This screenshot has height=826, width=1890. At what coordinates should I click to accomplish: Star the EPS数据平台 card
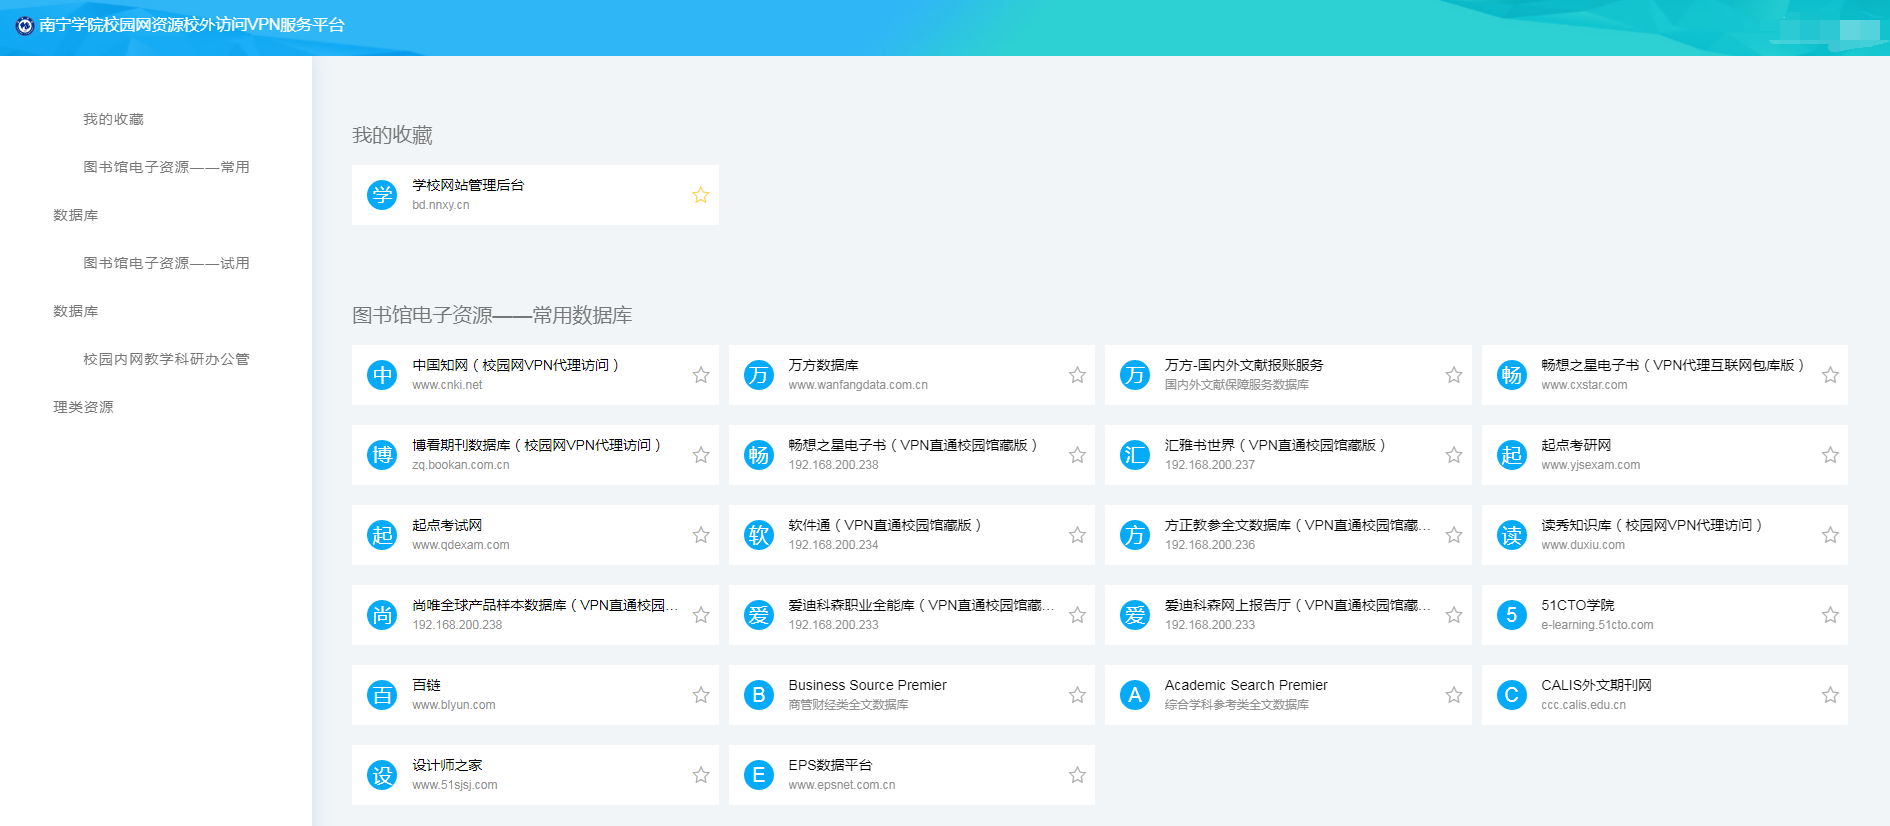[1077, 775]
